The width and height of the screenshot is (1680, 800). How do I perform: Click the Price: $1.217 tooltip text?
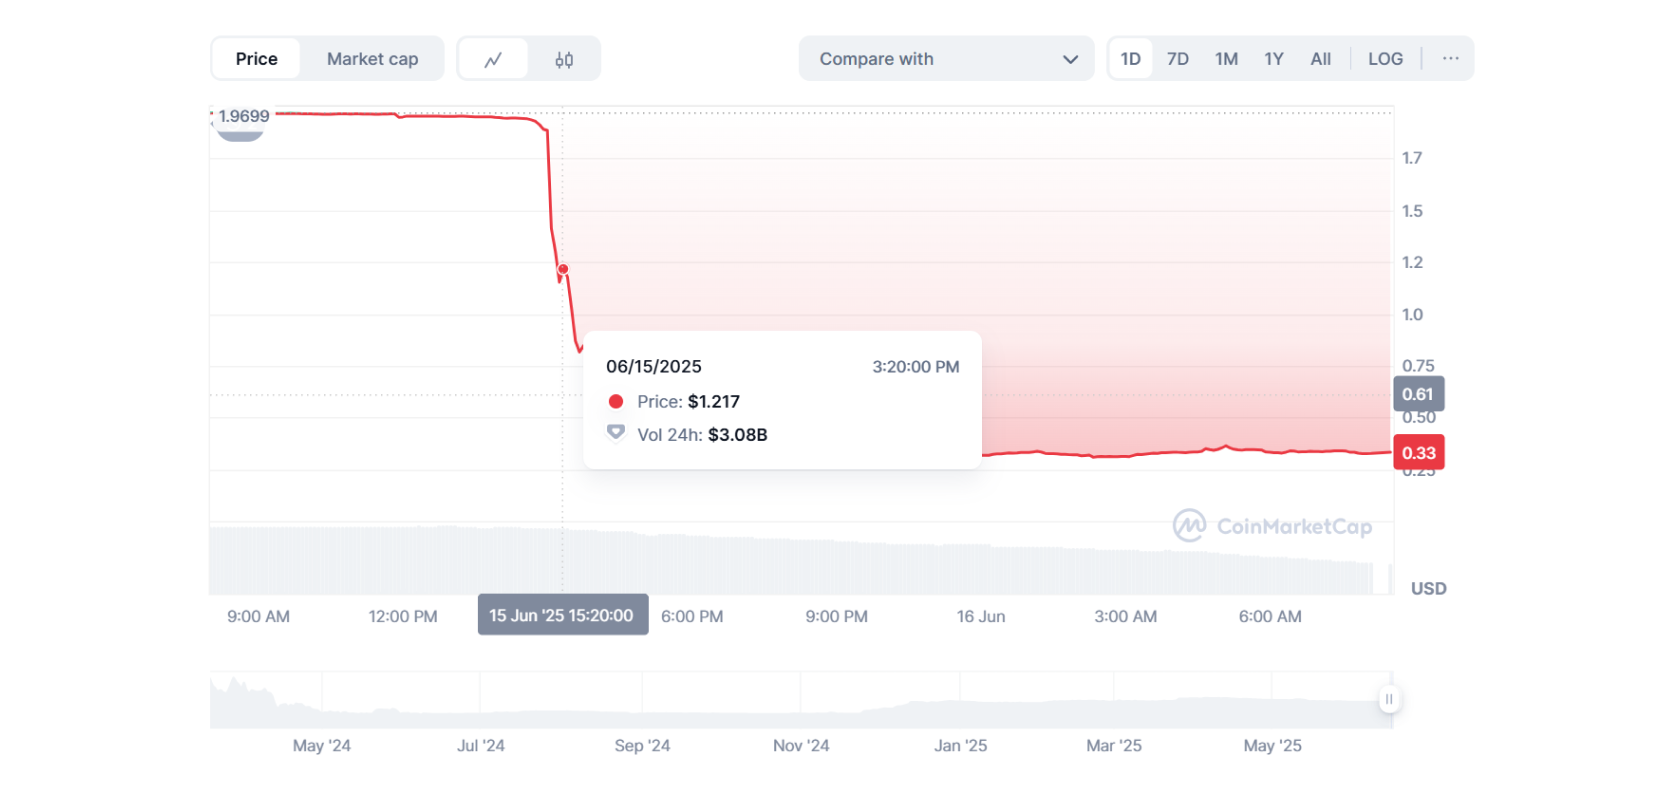688,402
